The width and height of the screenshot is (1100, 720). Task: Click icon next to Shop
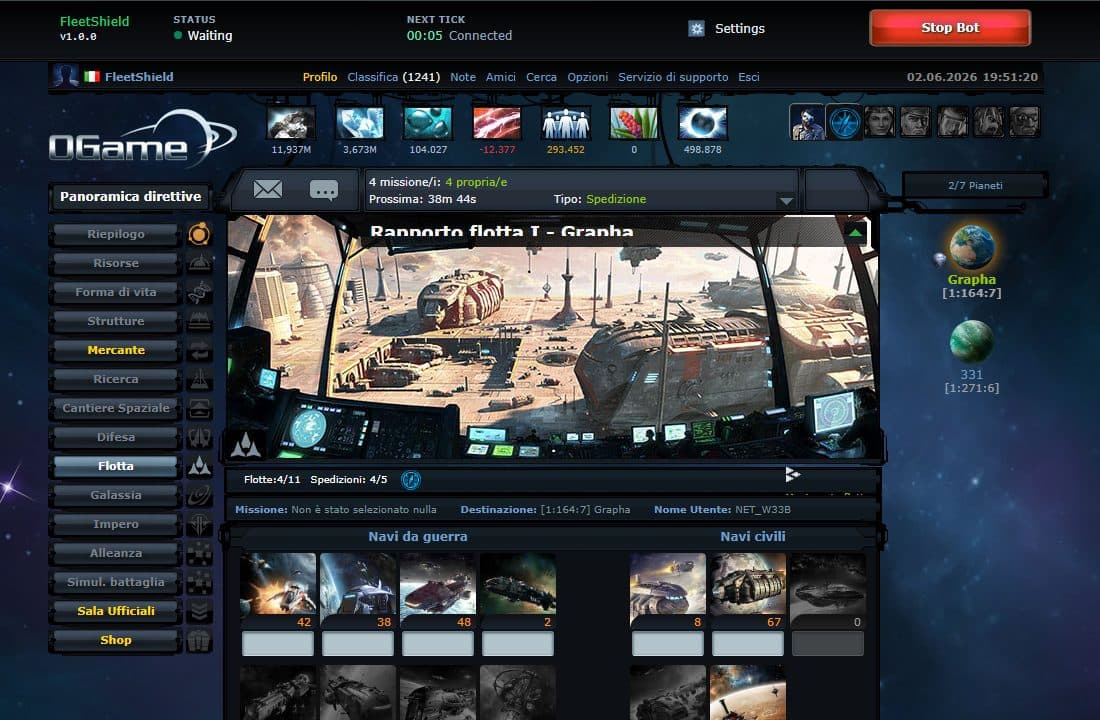point(199,640)
